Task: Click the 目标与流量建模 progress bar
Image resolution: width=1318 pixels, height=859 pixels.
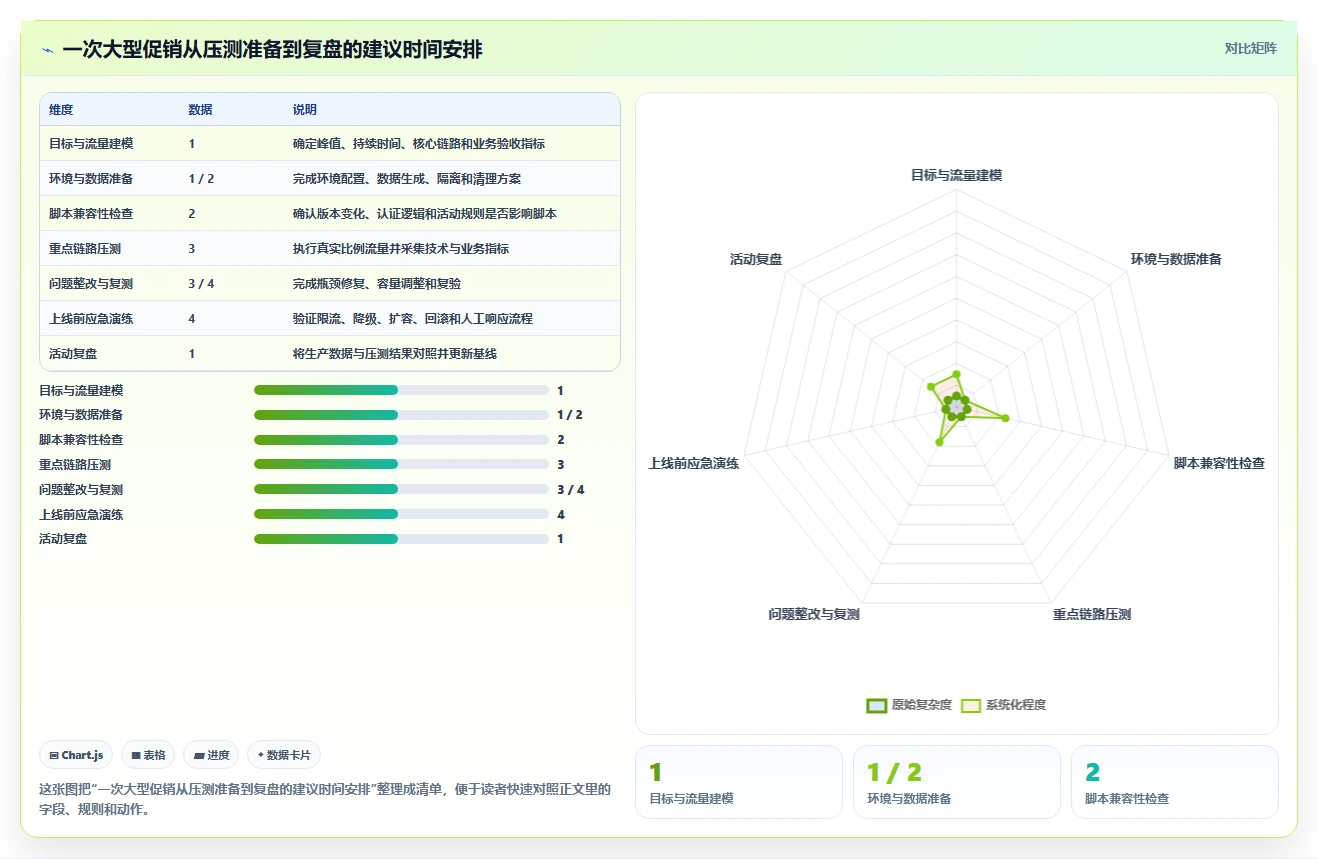Action: tap(401, 390)
